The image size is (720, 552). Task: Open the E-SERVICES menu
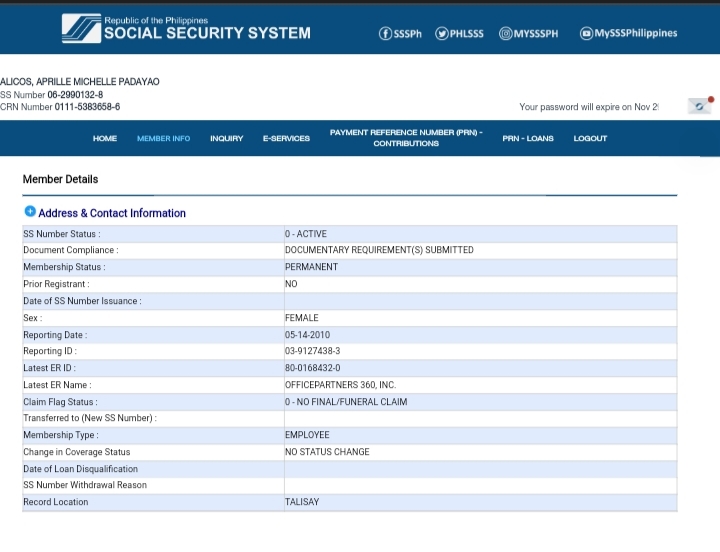click(286, 138)
